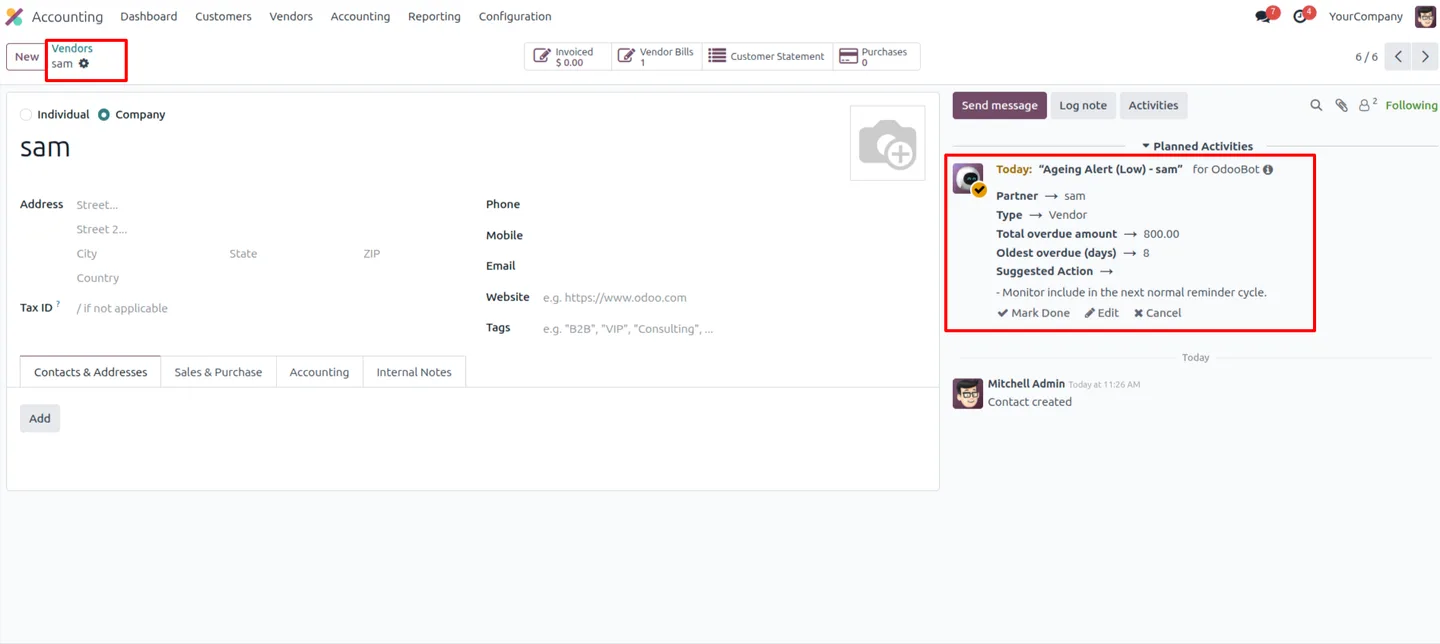
Task: Click the Following button
Action: 1411,105
